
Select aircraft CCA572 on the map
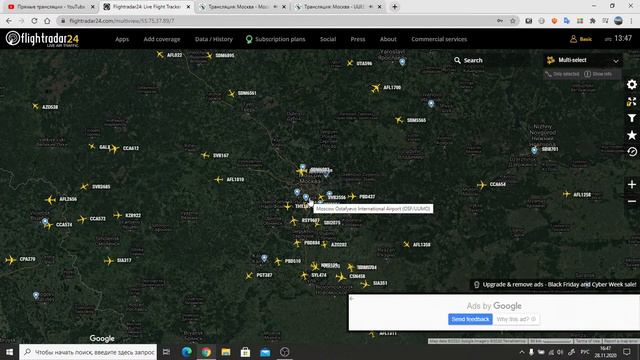82,219
